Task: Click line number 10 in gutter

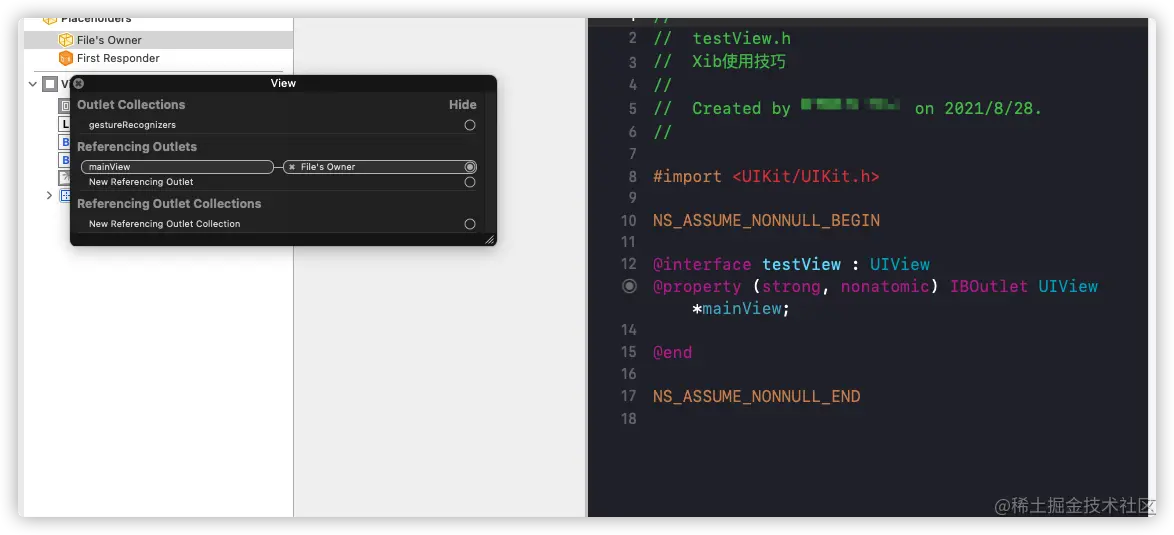Action: (628, 221)
